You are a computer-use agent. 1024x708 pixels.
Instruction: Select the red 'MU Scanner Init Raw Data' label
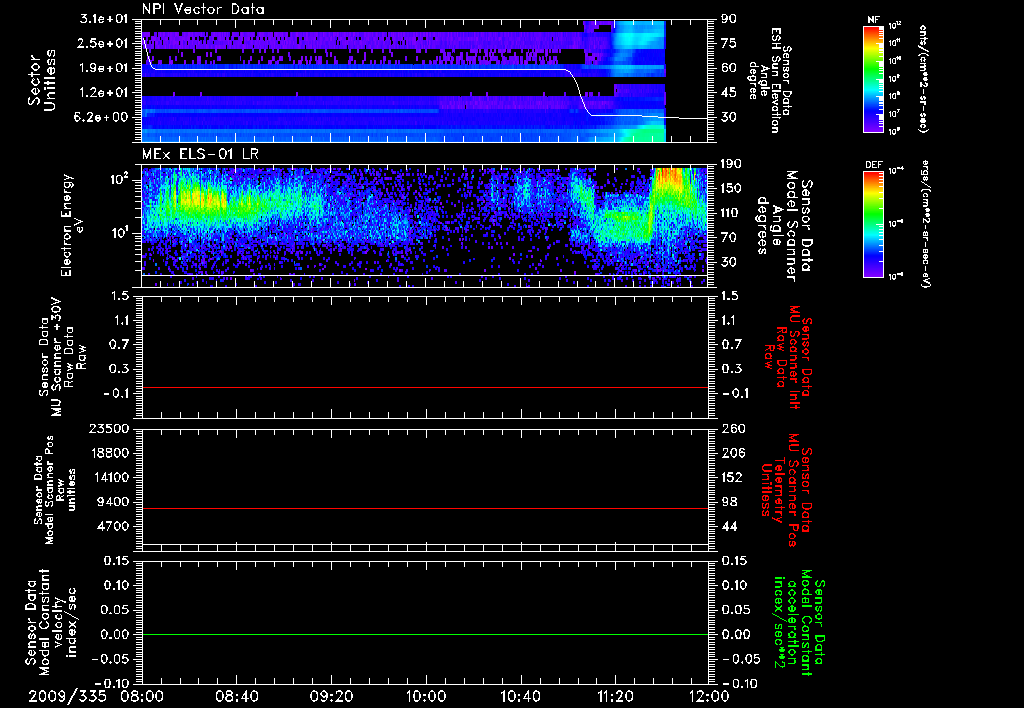[787, 356]
